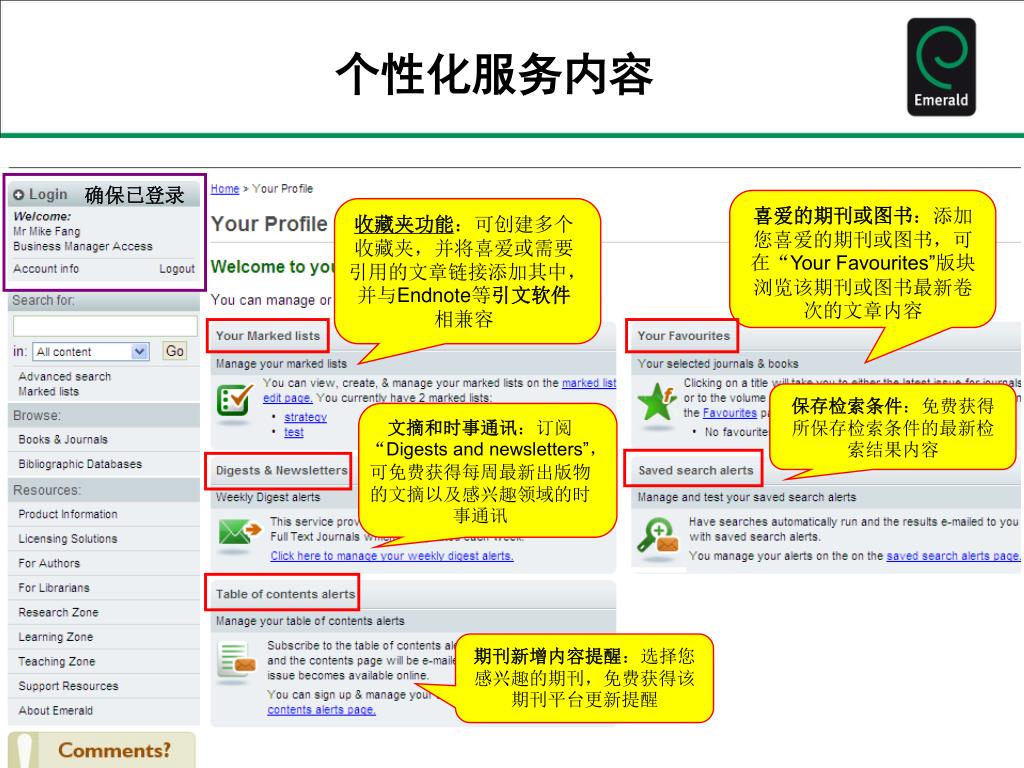Click the Comments? banner
Viewport: 1024px width, 768px height.
click(x=102, y=750)
